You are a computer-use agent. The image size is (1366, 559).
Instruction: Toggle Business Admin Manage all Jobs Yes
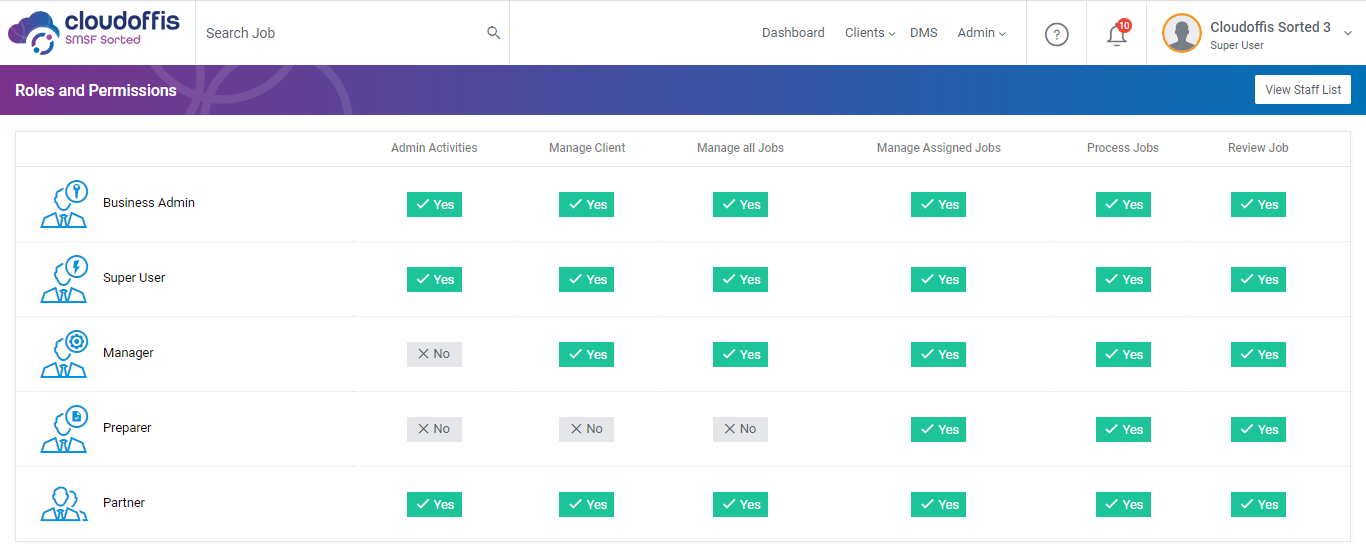pyautogui.click(x=740, y=204)
